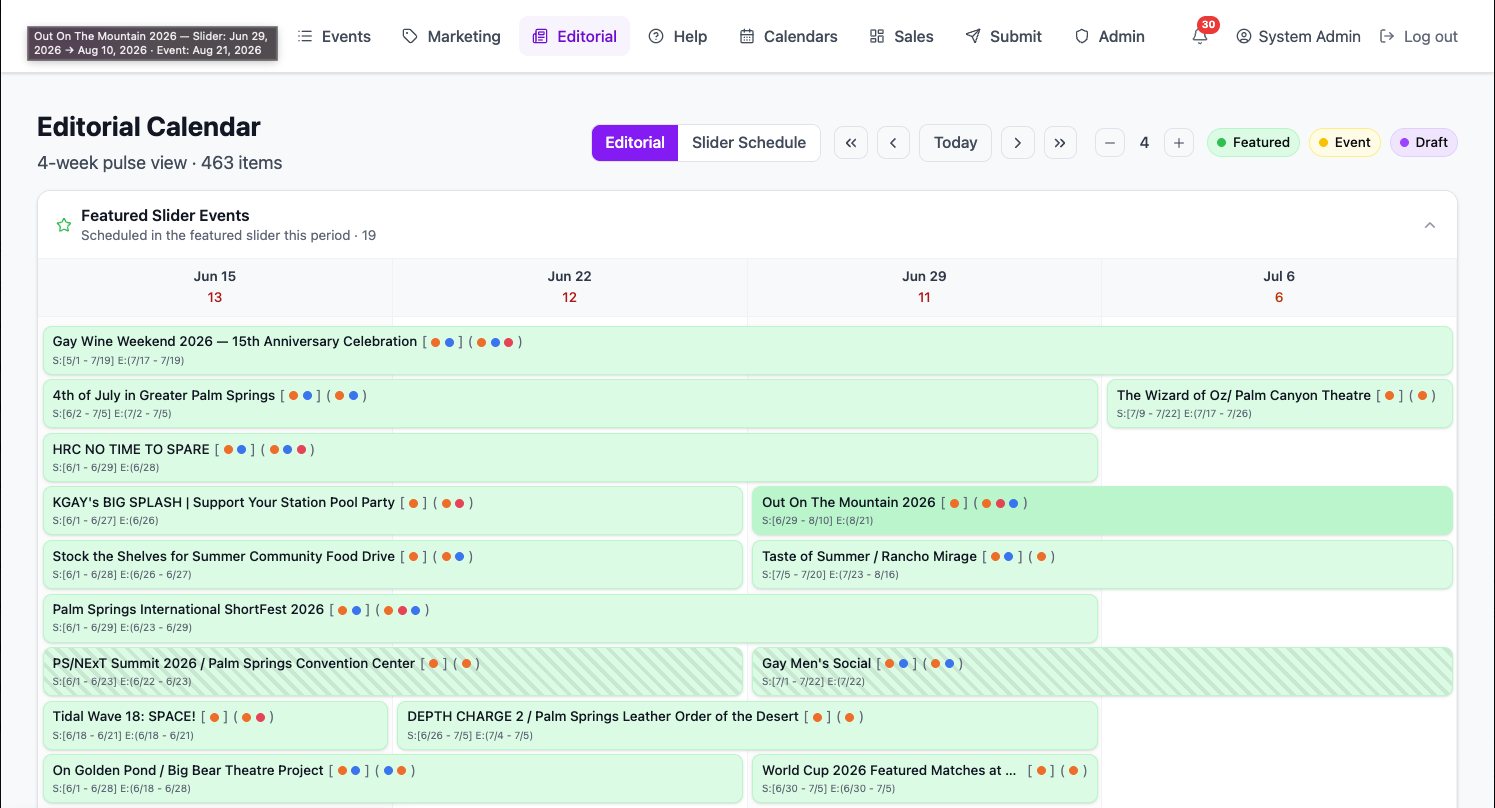Open Tidal Wave 18: SPACE! event
The width and height of the screenshot is (1495, 808).
(215, 726)
